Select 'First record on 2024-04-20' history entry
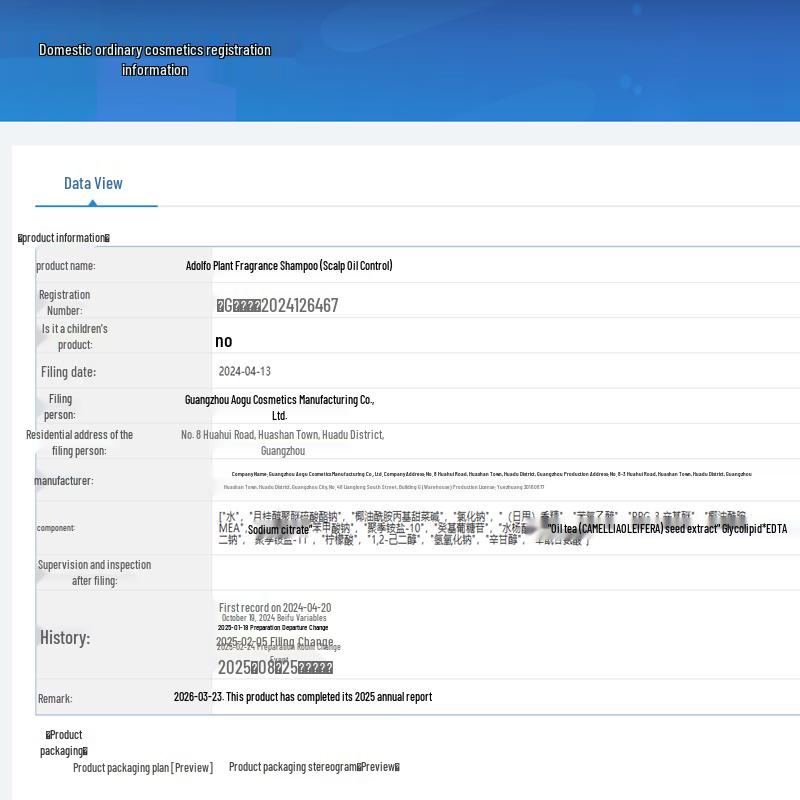Screen dimensions: 800x800 (275, 607)
